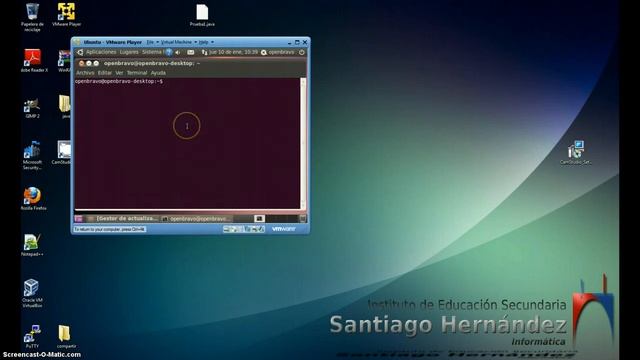Switch to Gestor de actualiza... taskbar button

(x=123, y=219)
